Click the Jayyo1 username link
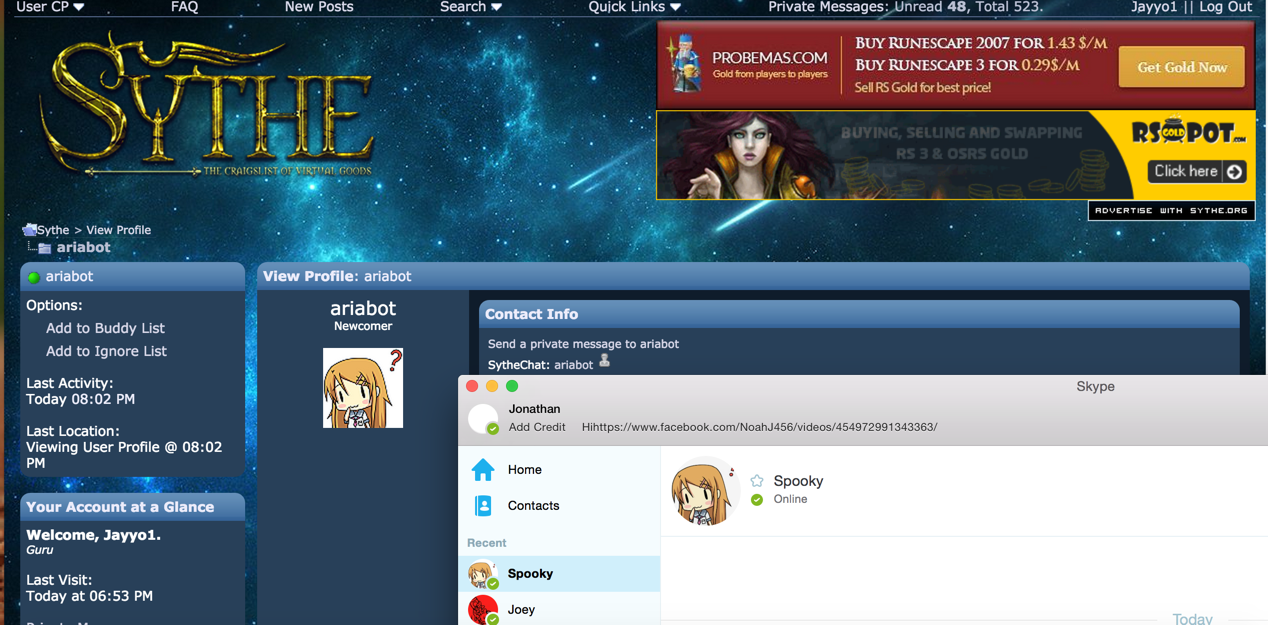The image size is (1268, 625). coord(1154,7)
